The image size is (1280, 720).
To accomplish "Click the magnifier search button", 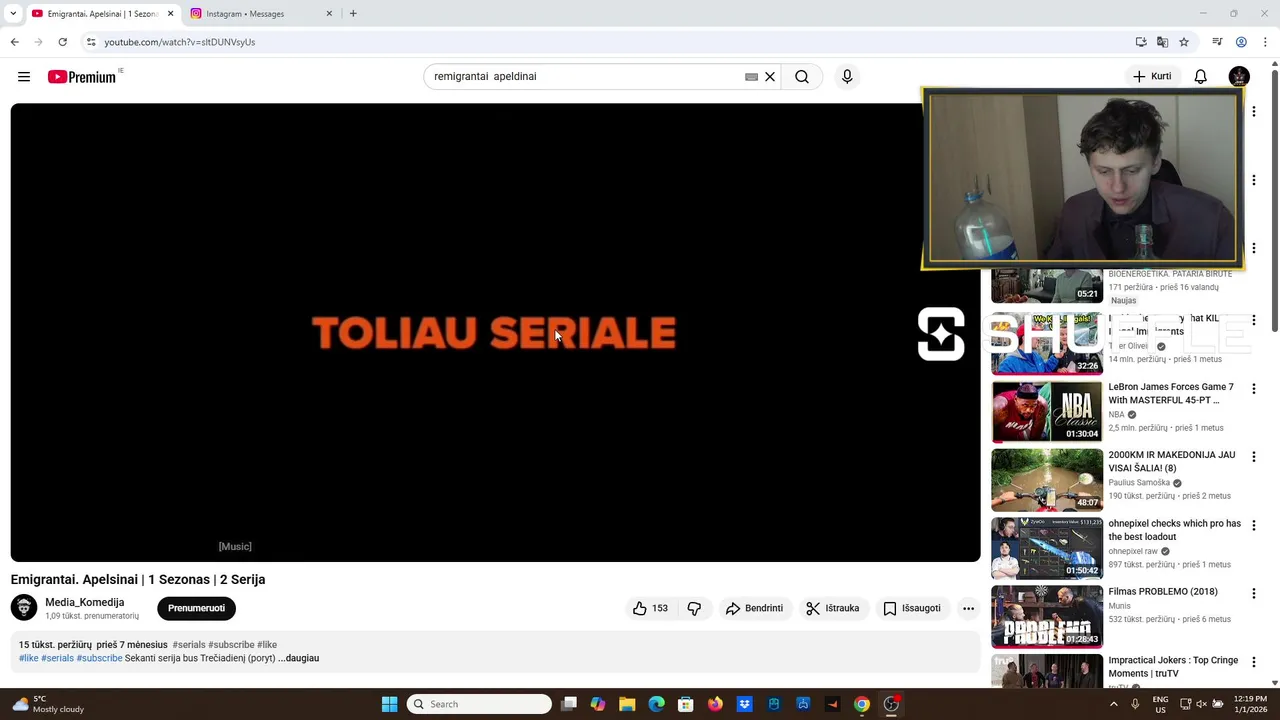I will point(802,76).
